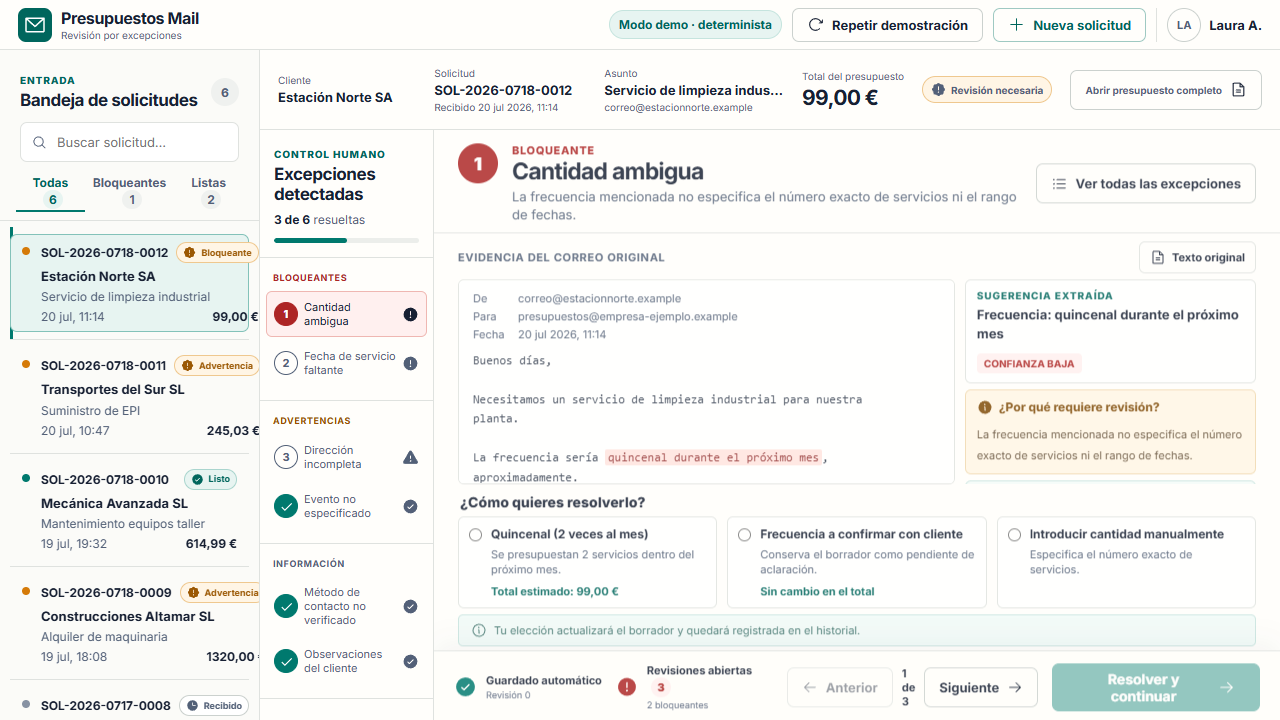
Task: Click 'Sin cambio en el total' text
Action: pos(817,591)
